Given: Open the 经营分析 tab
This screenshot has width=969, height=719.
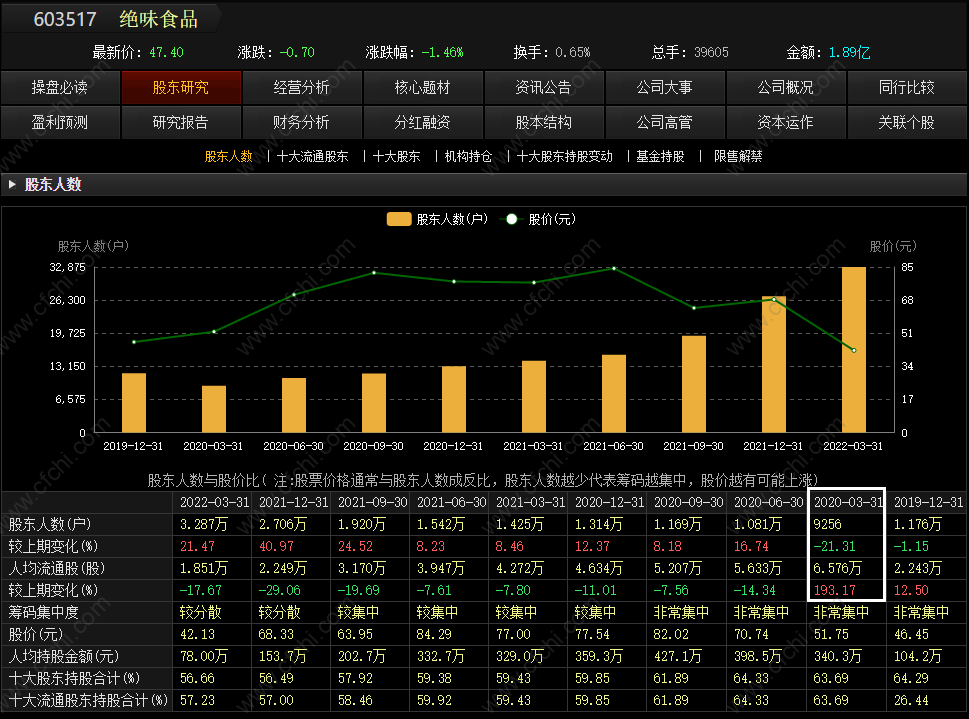Looking at the screenshot, I should (x=302, y=87).
